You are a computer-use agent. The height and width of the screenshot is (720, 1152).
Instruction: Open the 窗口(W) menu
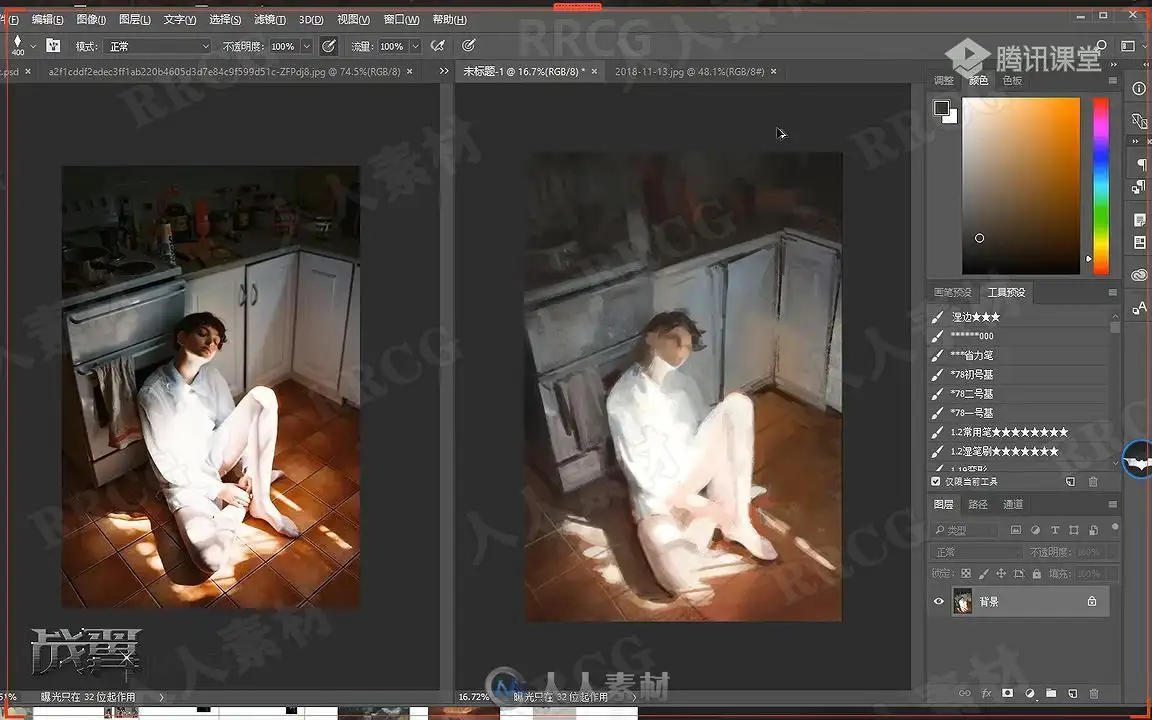click(402, 20)
